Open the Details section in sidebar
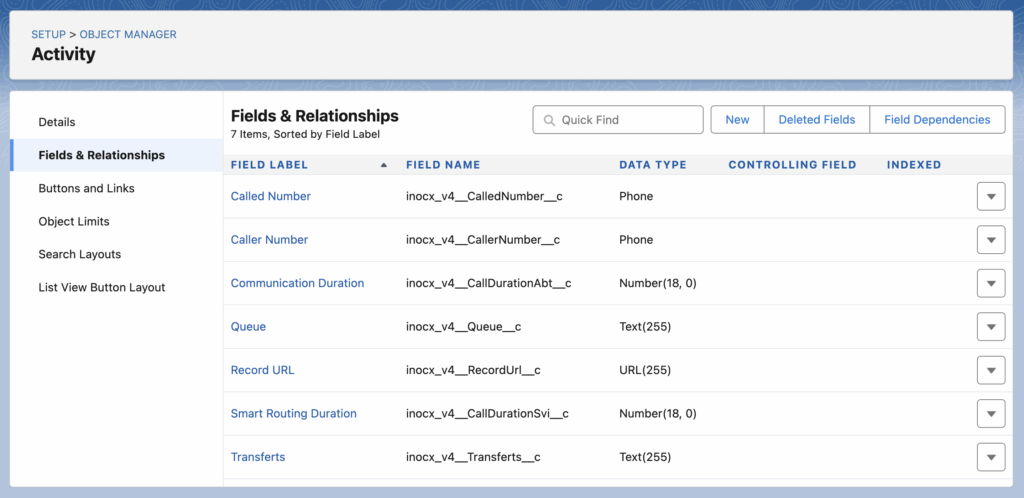Screen dimensions: 1024x498 [57, 122]
